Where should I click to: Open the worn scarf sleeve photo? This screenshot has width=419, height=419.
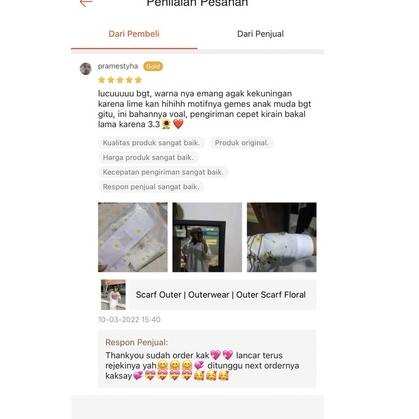click(x=282, y=237)
